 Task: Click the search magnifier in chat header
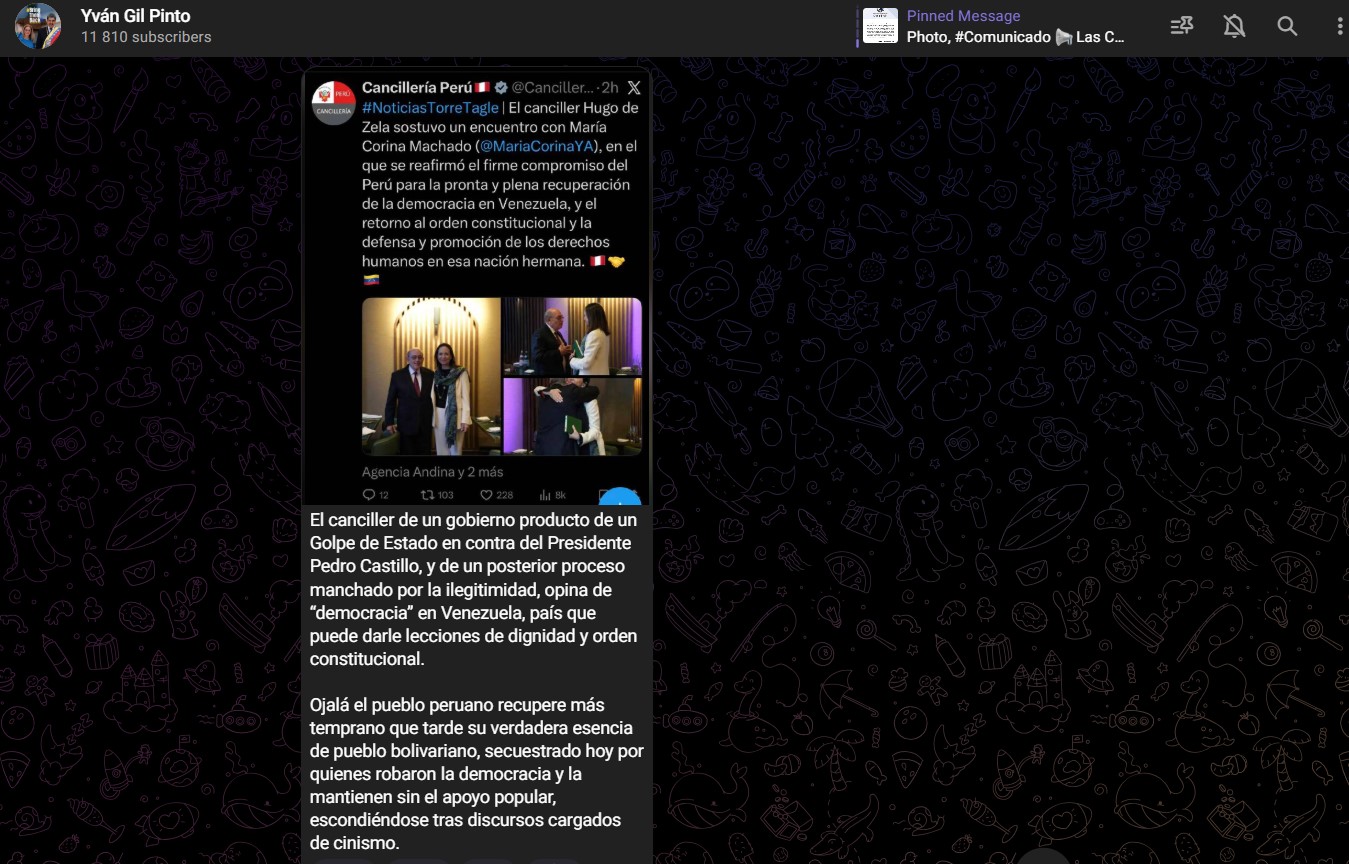click(x=1287, y=27)
